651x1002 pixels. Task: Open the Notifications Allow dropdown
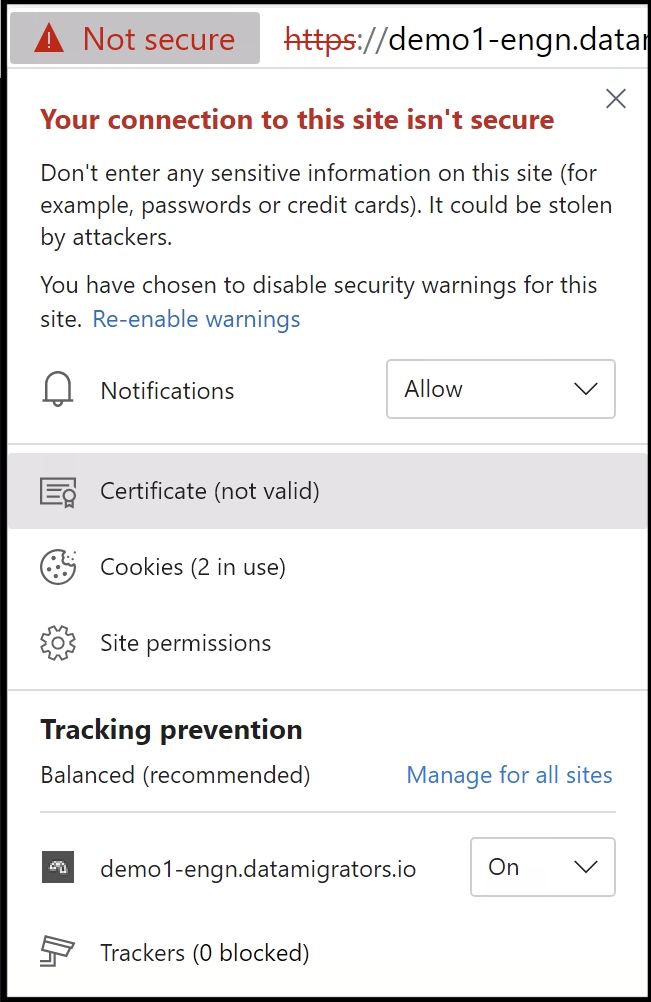coord(500,389)
